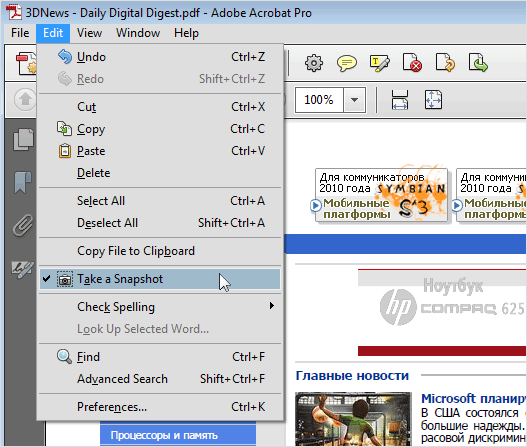Open the zoom level dropdown arrow

coord(354,100)
